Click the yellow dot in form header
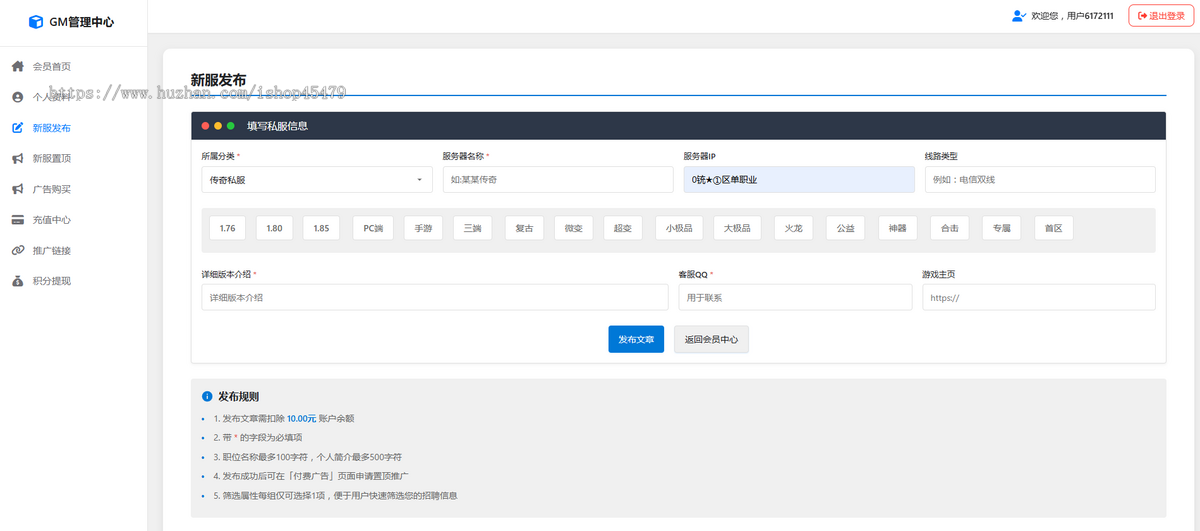Screen dimensions: 1200x531 (x=218, y=126)
